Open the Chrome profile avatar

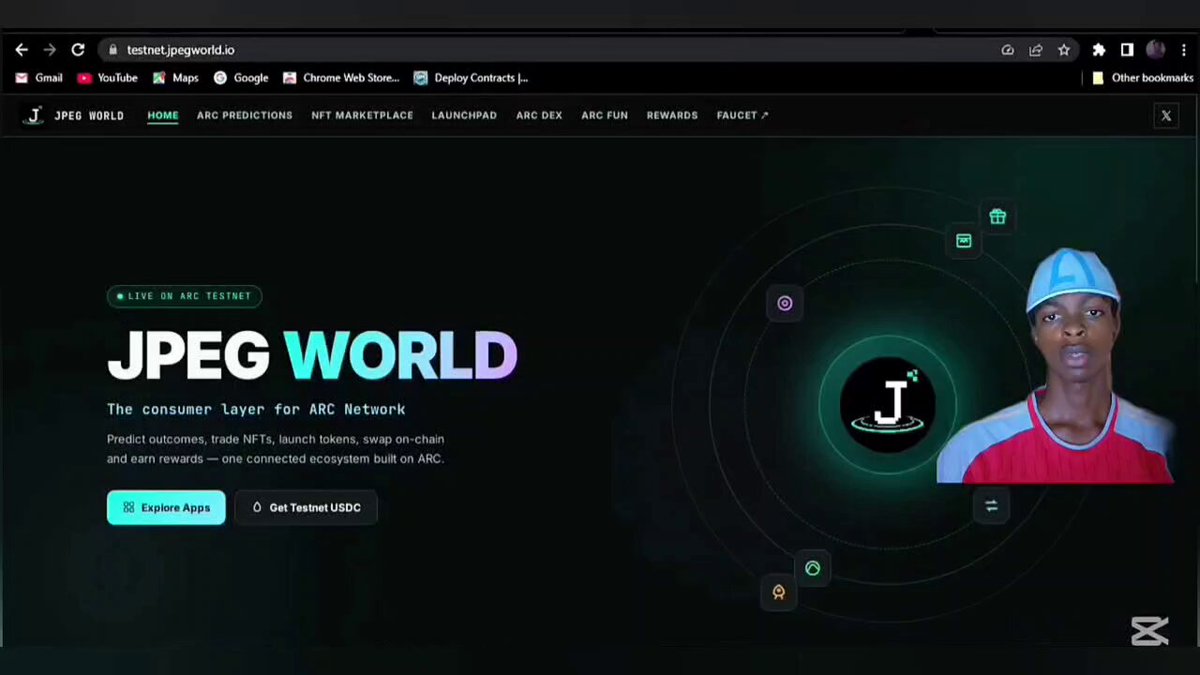click(1156, 50)
